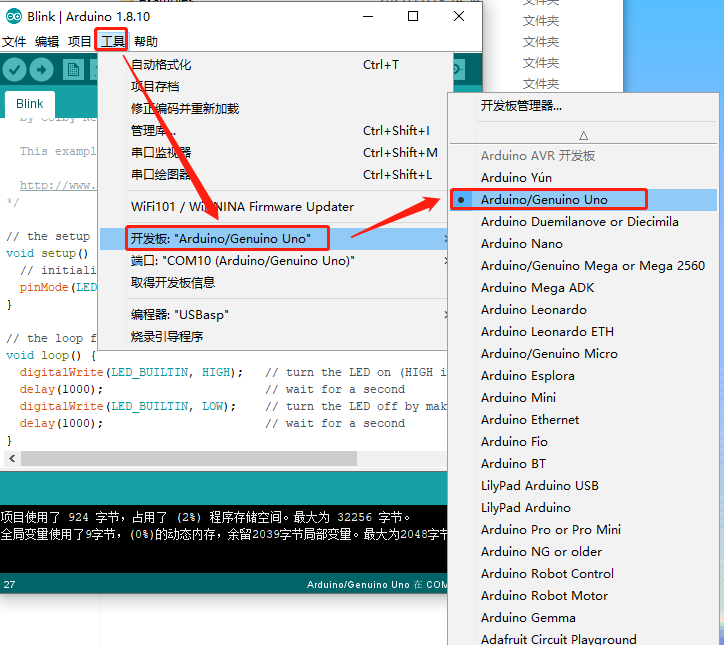Viewport: 724px width, 645px height.
Task: Select Arduino BT board
Action: (x=584, y=464)
